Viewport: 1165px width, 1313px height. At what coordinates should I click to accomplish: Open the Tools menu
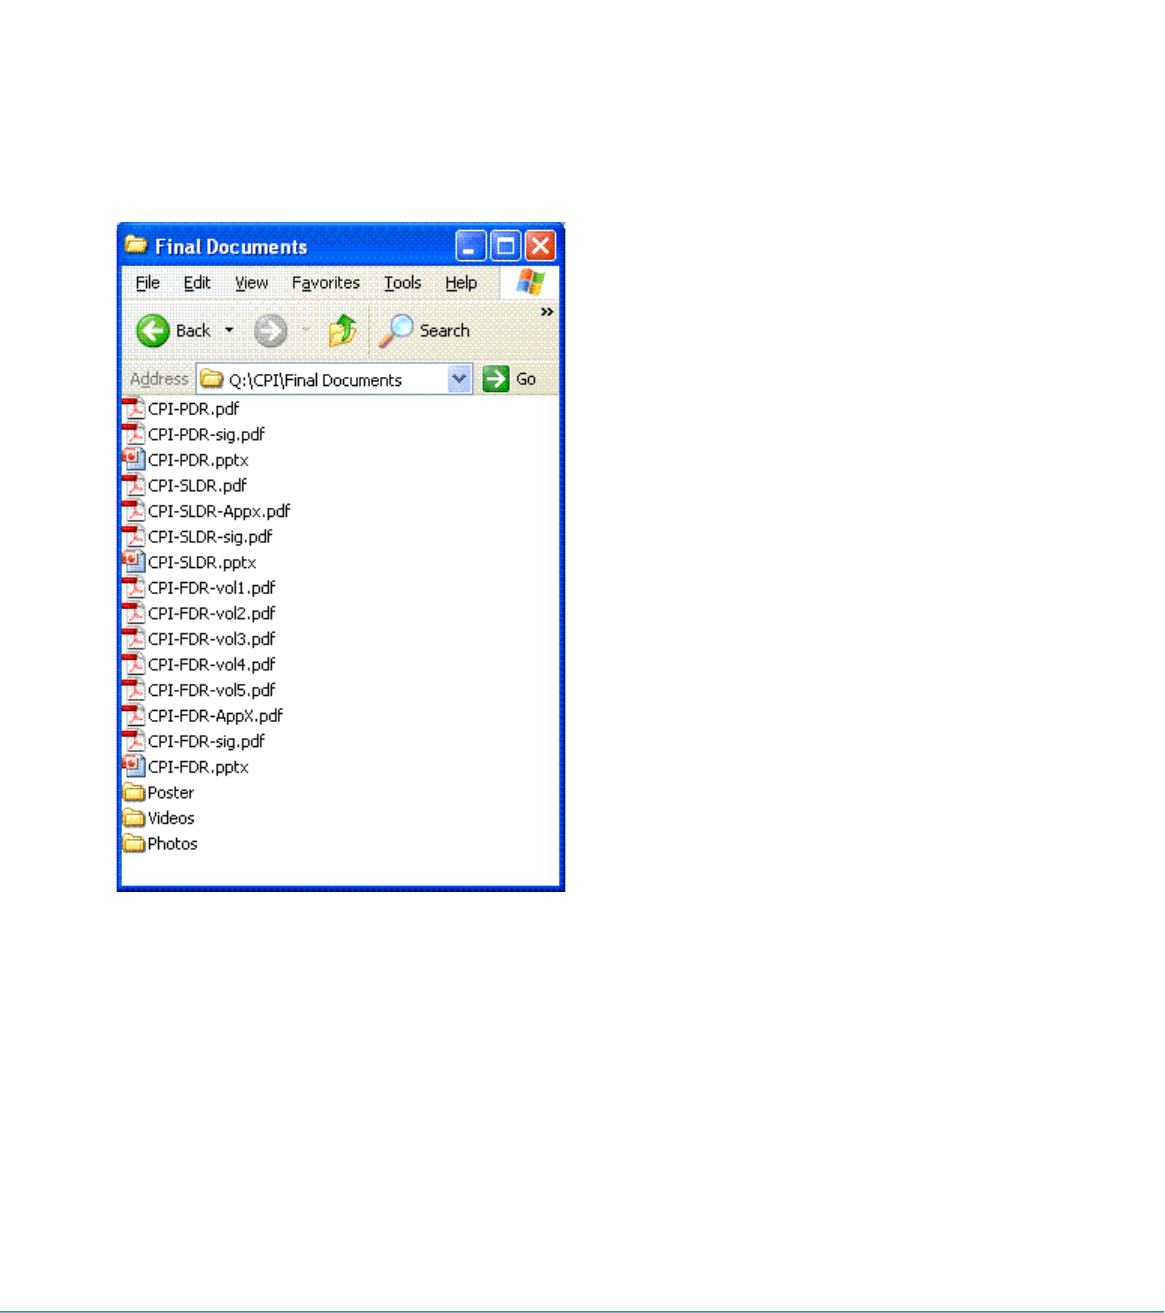pos(402,283)
